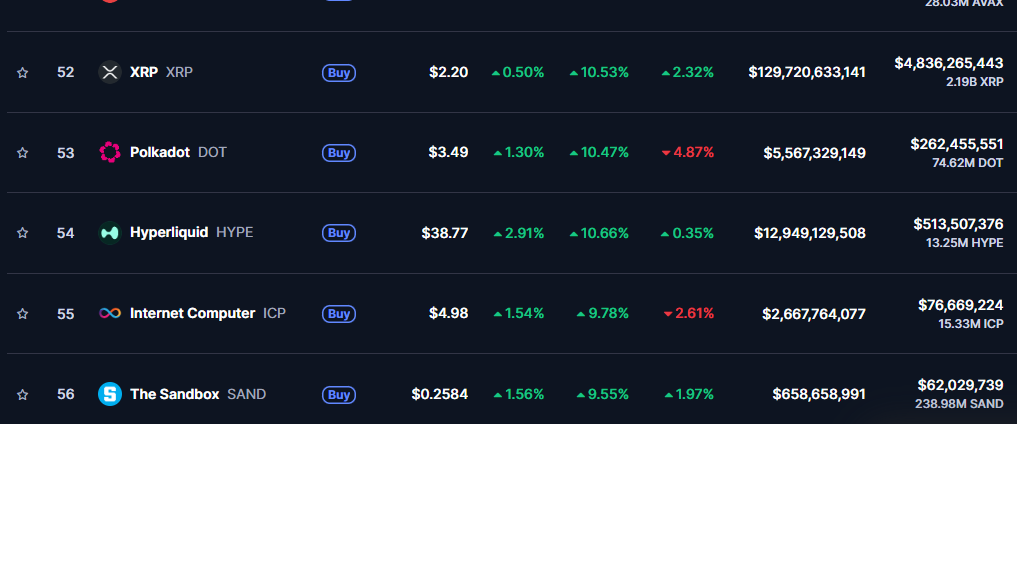Image resolution: width=1017 pixels, height=573 pixels.
Task: Click Buy beside Internet Computer ICP
Action: (x=339, y=314)
